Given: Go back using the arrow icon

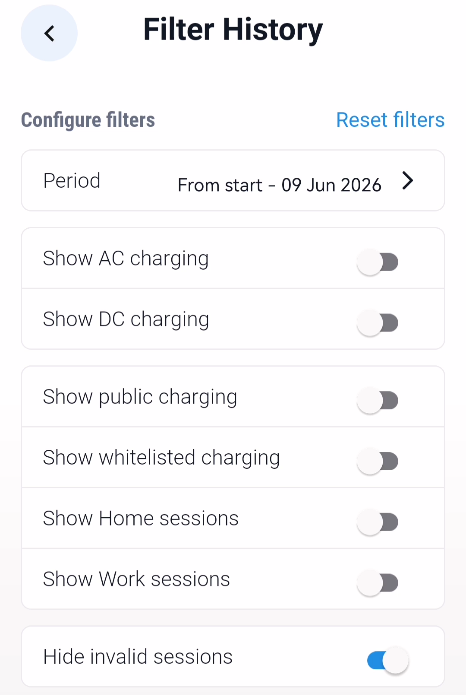Looking at the screenshot, I should point(49,33).
